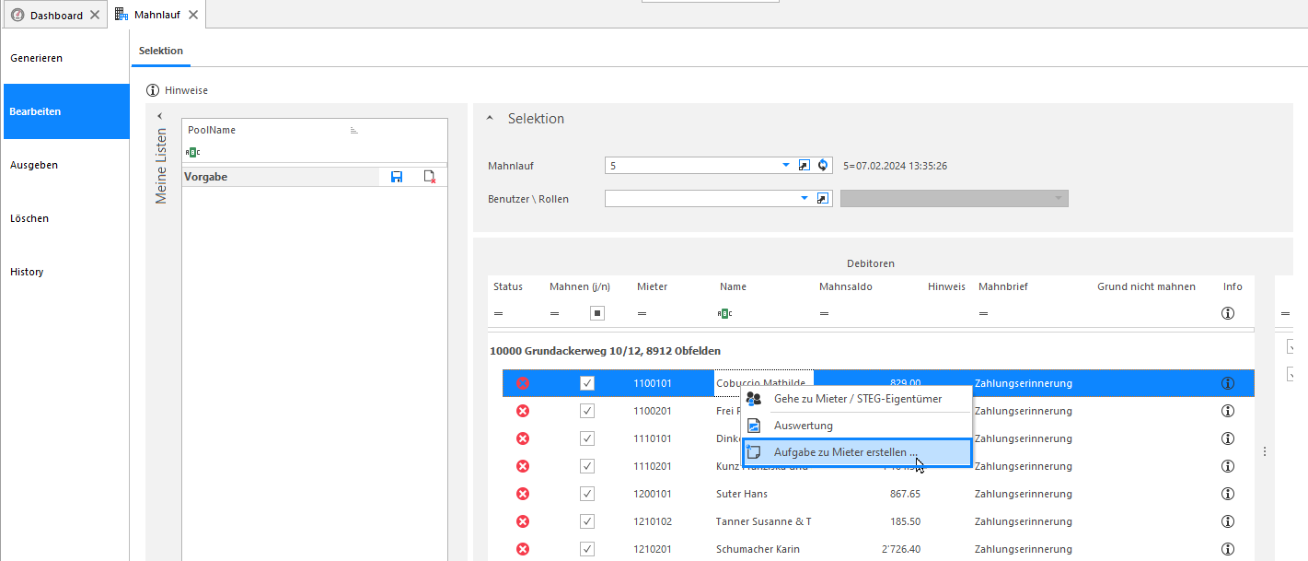The image size is (1308, 561).
Task: Open the Mahnsaldo column filter operator
Action: [x=824, y=313]
